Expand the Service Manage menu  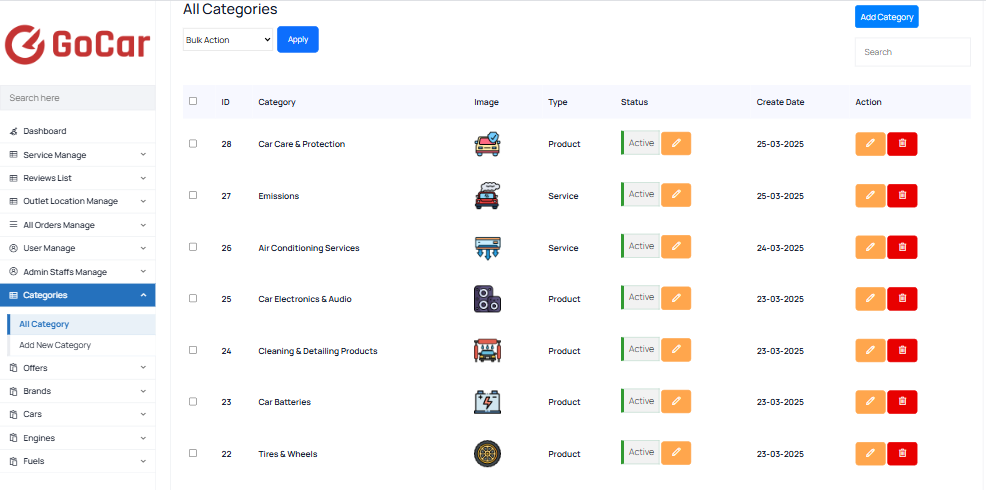[77, 155]
